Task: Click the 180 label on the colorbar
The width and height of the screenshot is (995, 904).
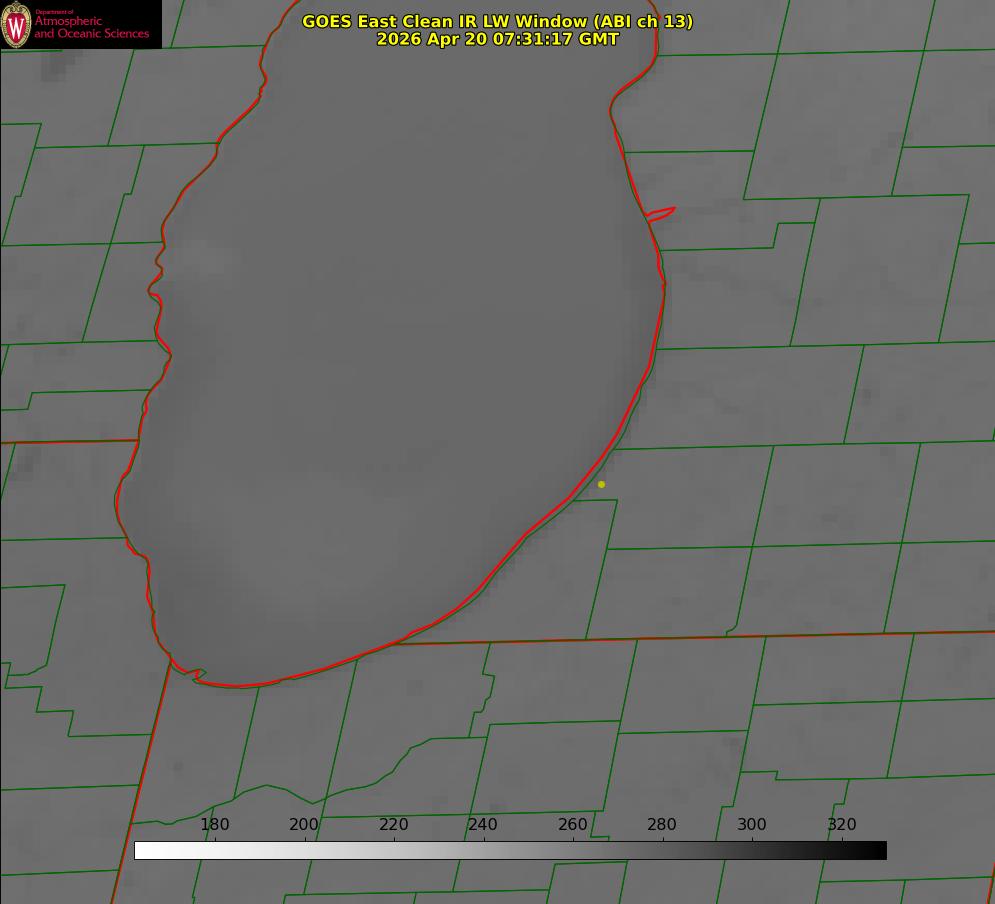Action: pos(214,824)
